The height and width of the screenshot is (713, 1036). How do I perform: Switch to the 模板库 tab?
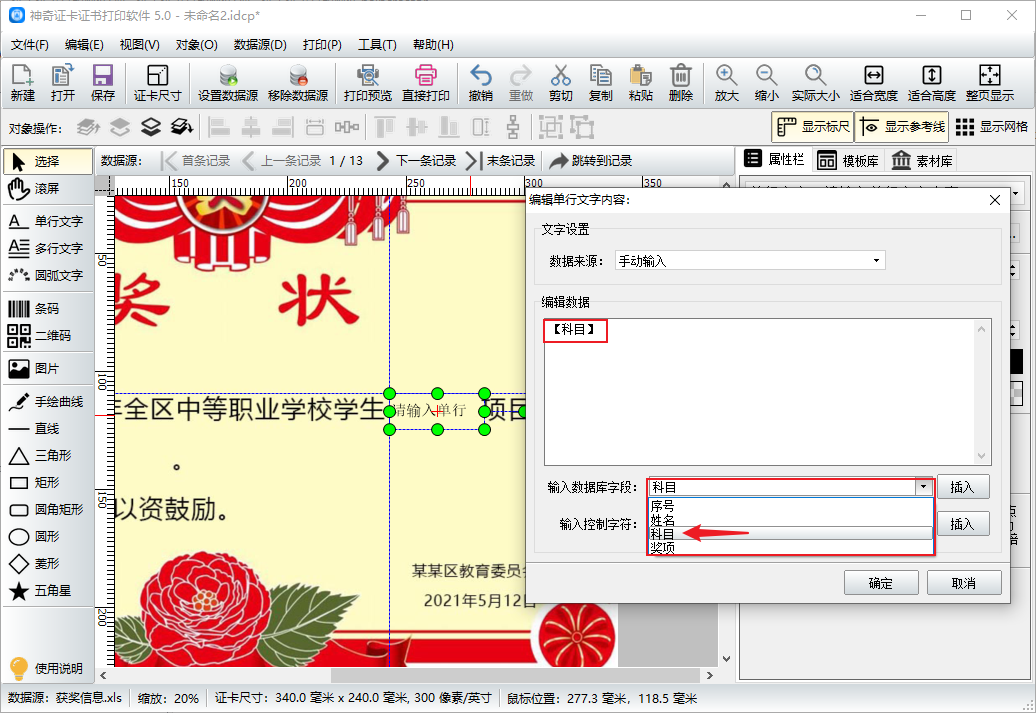point(848,161)
